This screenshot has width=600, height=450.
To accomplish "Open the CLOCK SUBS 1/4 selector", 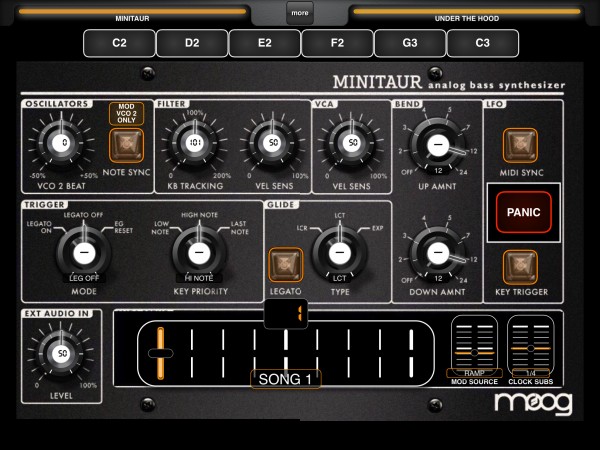I will tap(530, 373).
